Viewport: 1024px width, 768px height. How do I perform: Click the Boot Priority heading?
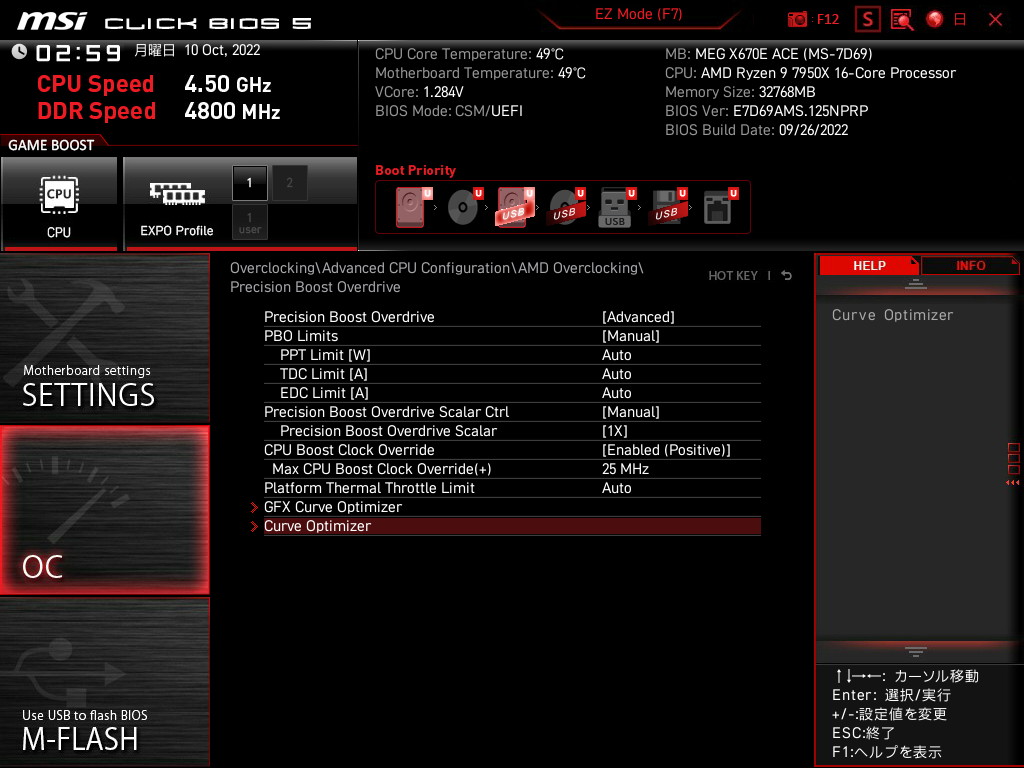(x=415, y=170)
